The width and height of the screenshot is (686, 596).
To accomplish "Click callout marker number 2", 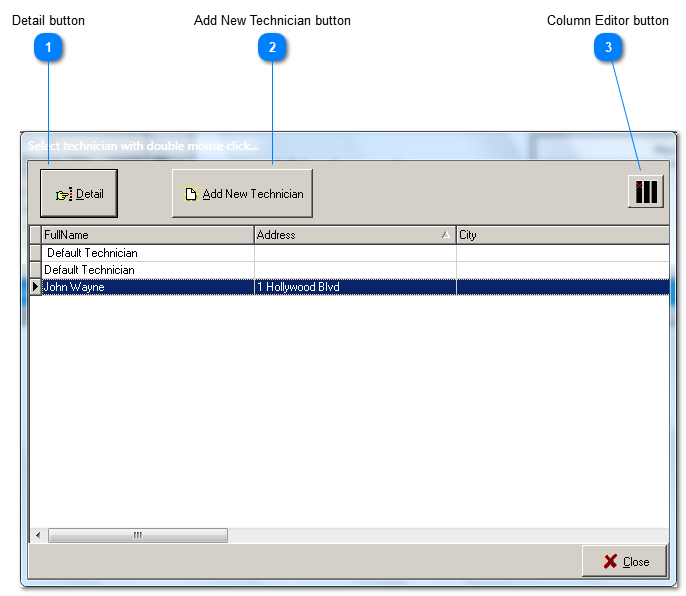I will click(272, 47).
